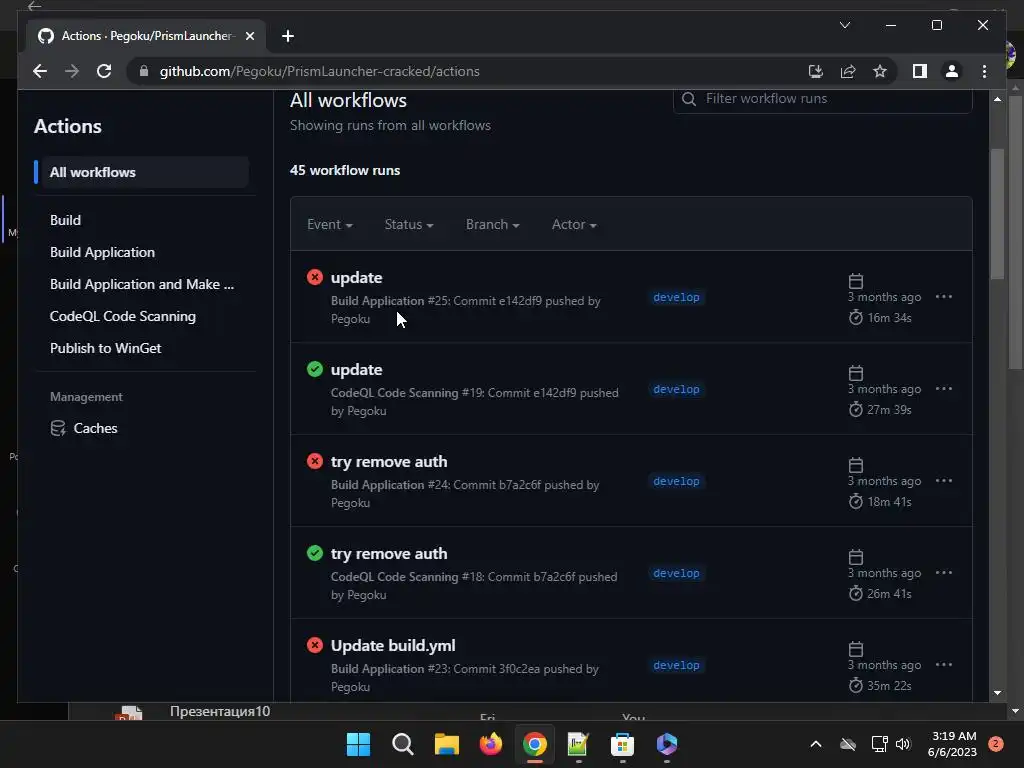This screenshot has height=768, width=1024.
Task: Click success status icon of try remove auth #18
Action: click(315, 553)
